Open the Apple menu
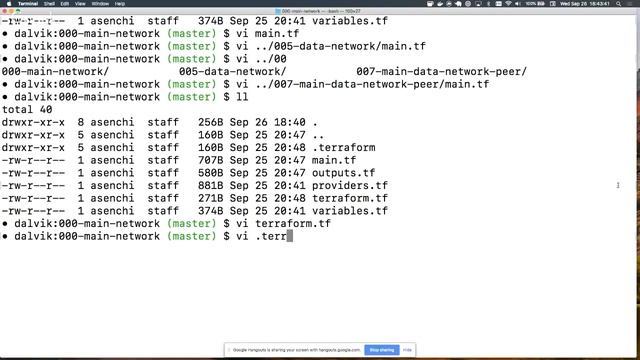Viewport: 640px width, 360px height. coord(9,4)
